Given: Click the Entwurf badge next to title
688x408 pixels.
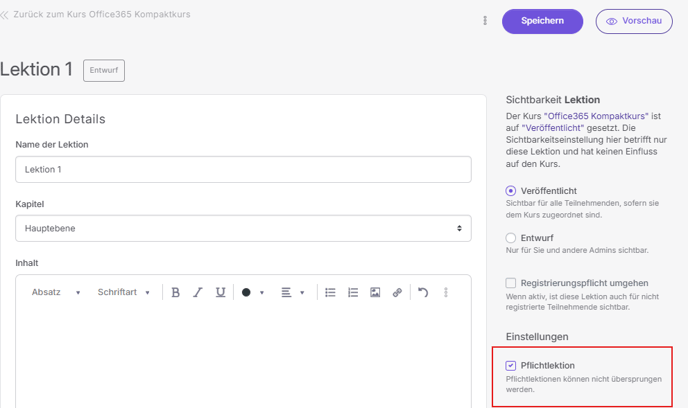Looking at the screenshot, I should pyautogui.click(x=104, y=70).
